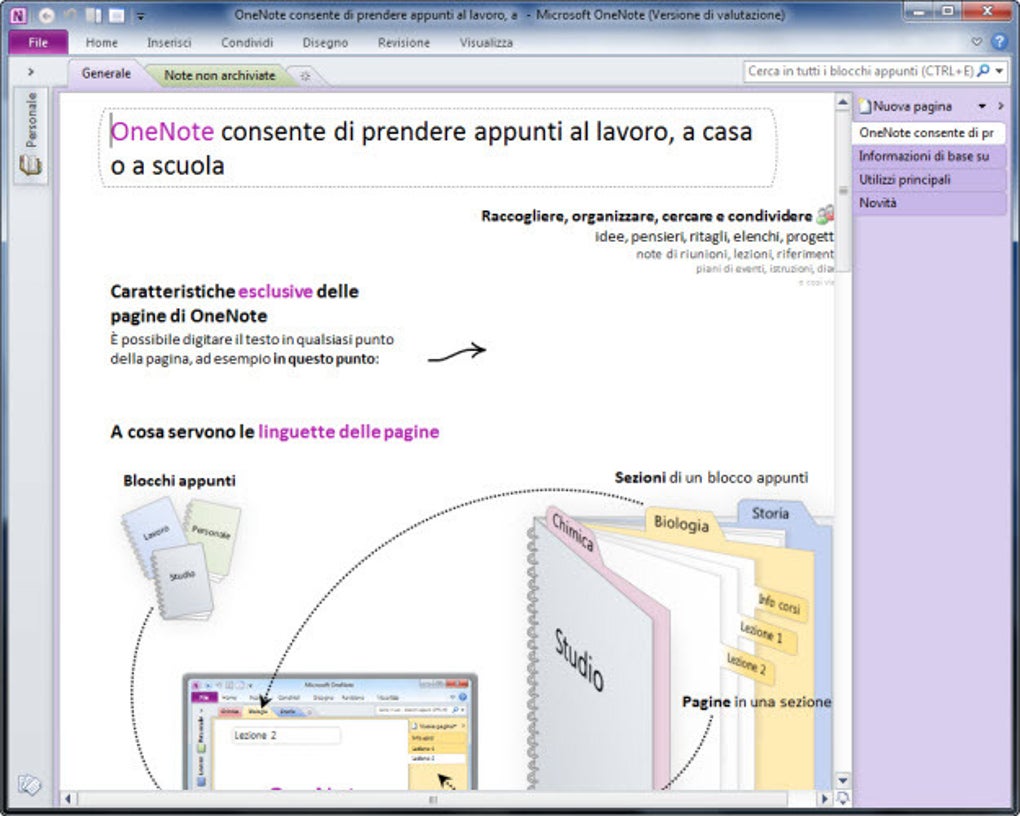This screenshot has height=816, width=1020.
Task: Open OneNote Help with question mark icon
Action: pos(999,42)
